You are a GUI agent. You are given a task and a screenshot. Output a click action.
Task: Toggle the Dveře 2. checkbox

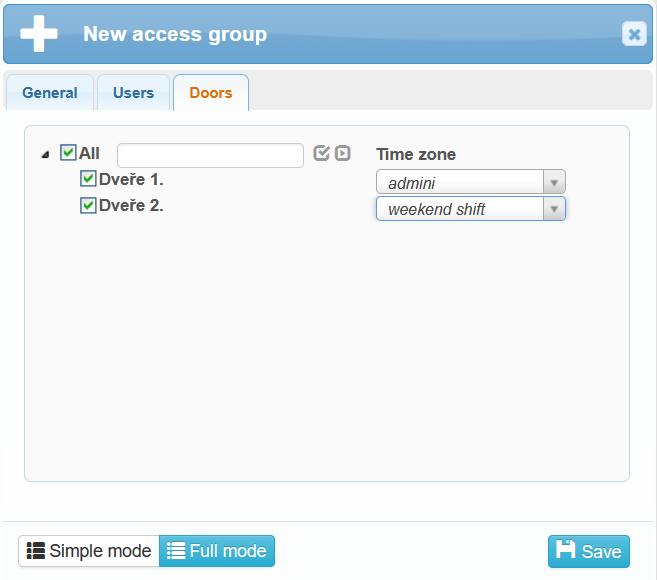[88, 205]
